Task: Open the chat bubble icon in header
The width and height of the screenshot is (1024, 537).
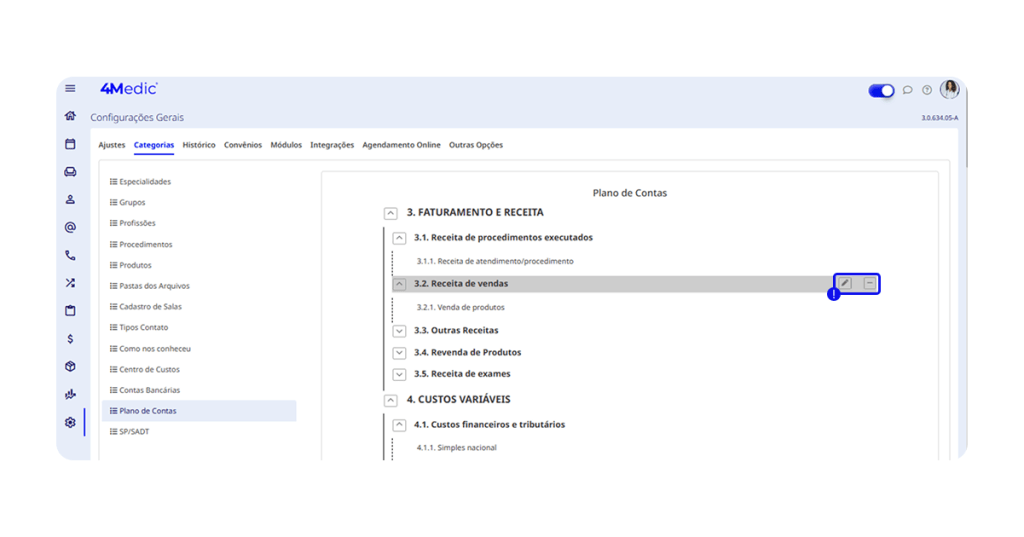Action: tap(908, 90)
